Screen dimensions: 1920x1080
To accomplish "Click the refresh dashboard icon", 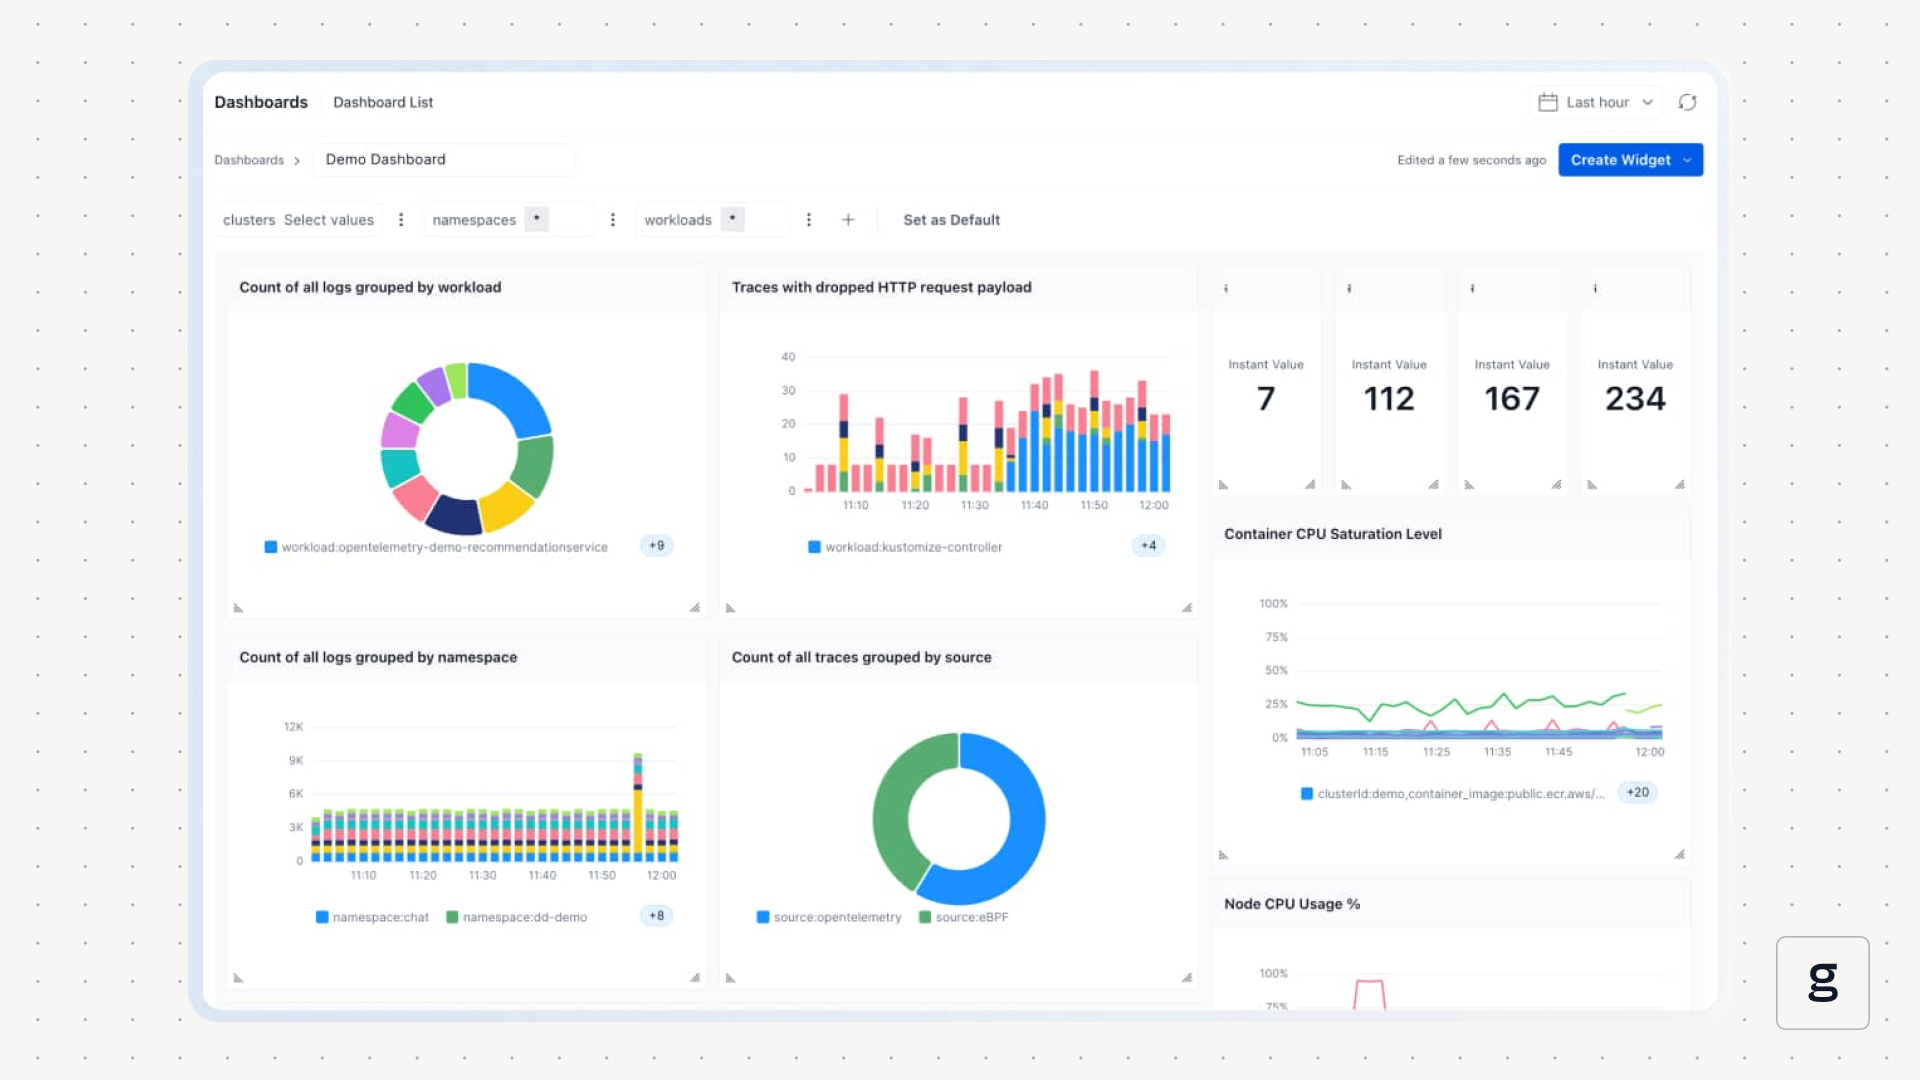I will [1687, 102].
